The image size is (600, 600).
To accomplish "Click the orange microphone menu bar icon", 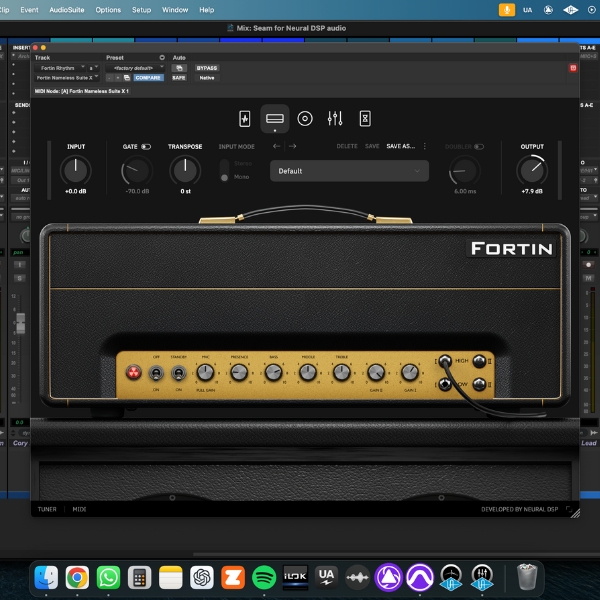I will 507,10.
